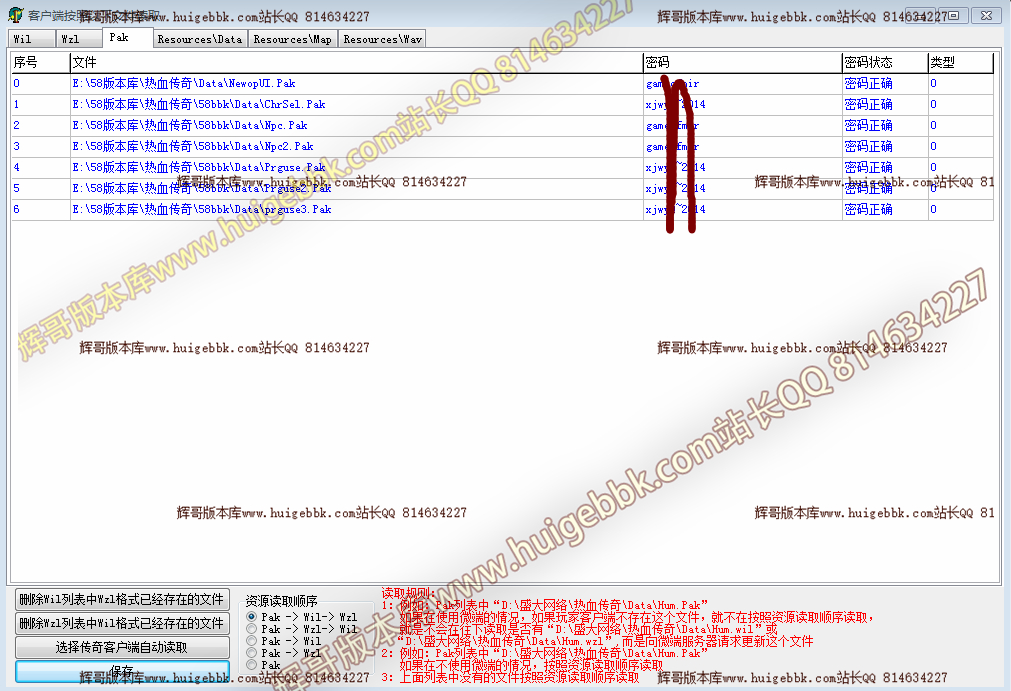1011x691 pixels.
Task: Select the Pak-only read order option
Action: pyautogui.click(x=252, y=665)
